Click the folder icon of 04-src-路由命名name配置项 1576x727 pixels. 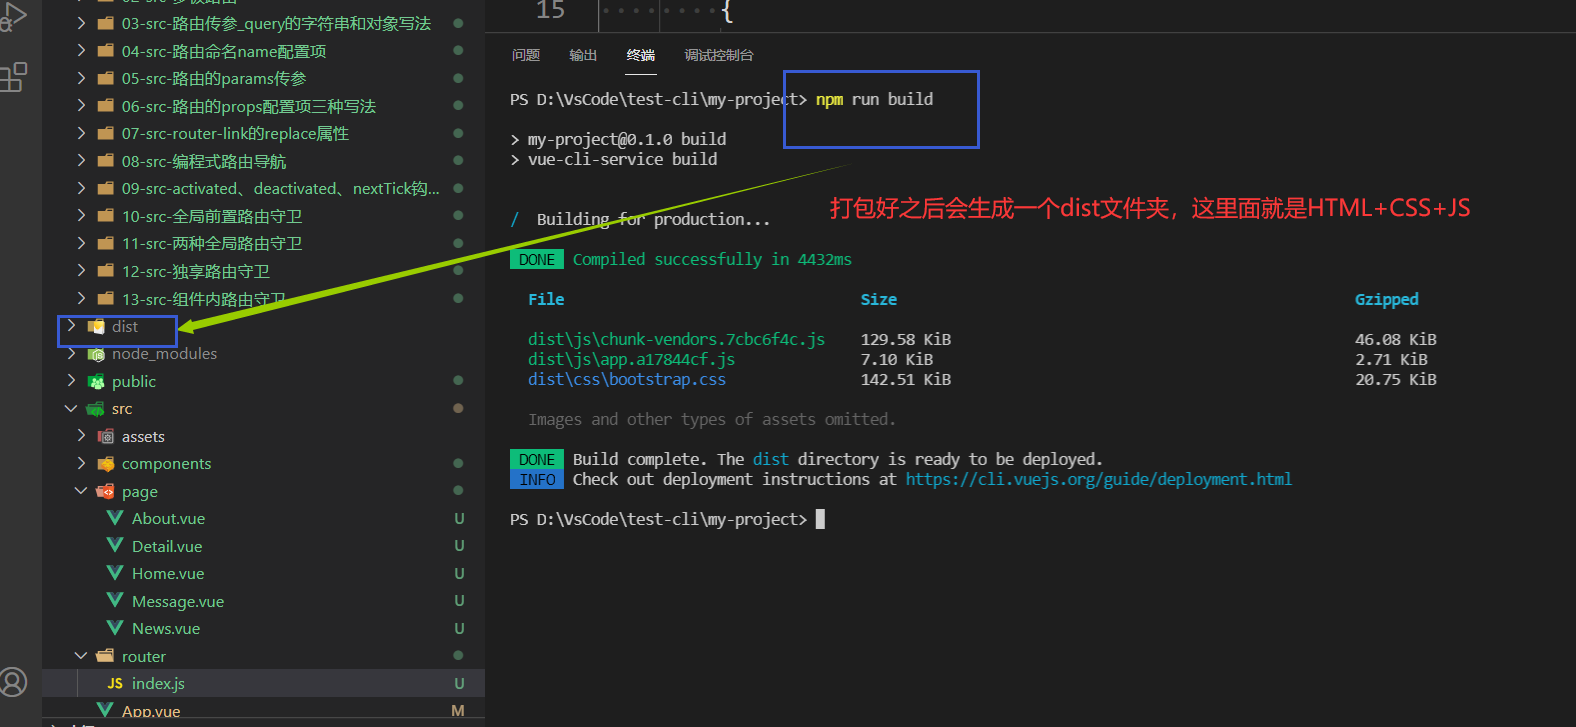coord(105,51)
